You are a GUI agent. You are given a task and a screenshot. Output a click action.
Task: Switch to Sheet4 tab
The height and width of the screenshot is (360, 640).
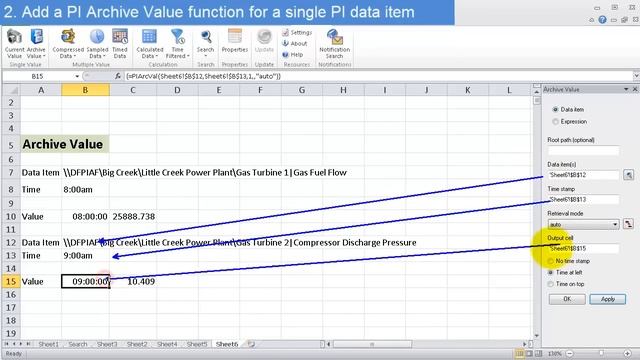(x=167, y=344)
